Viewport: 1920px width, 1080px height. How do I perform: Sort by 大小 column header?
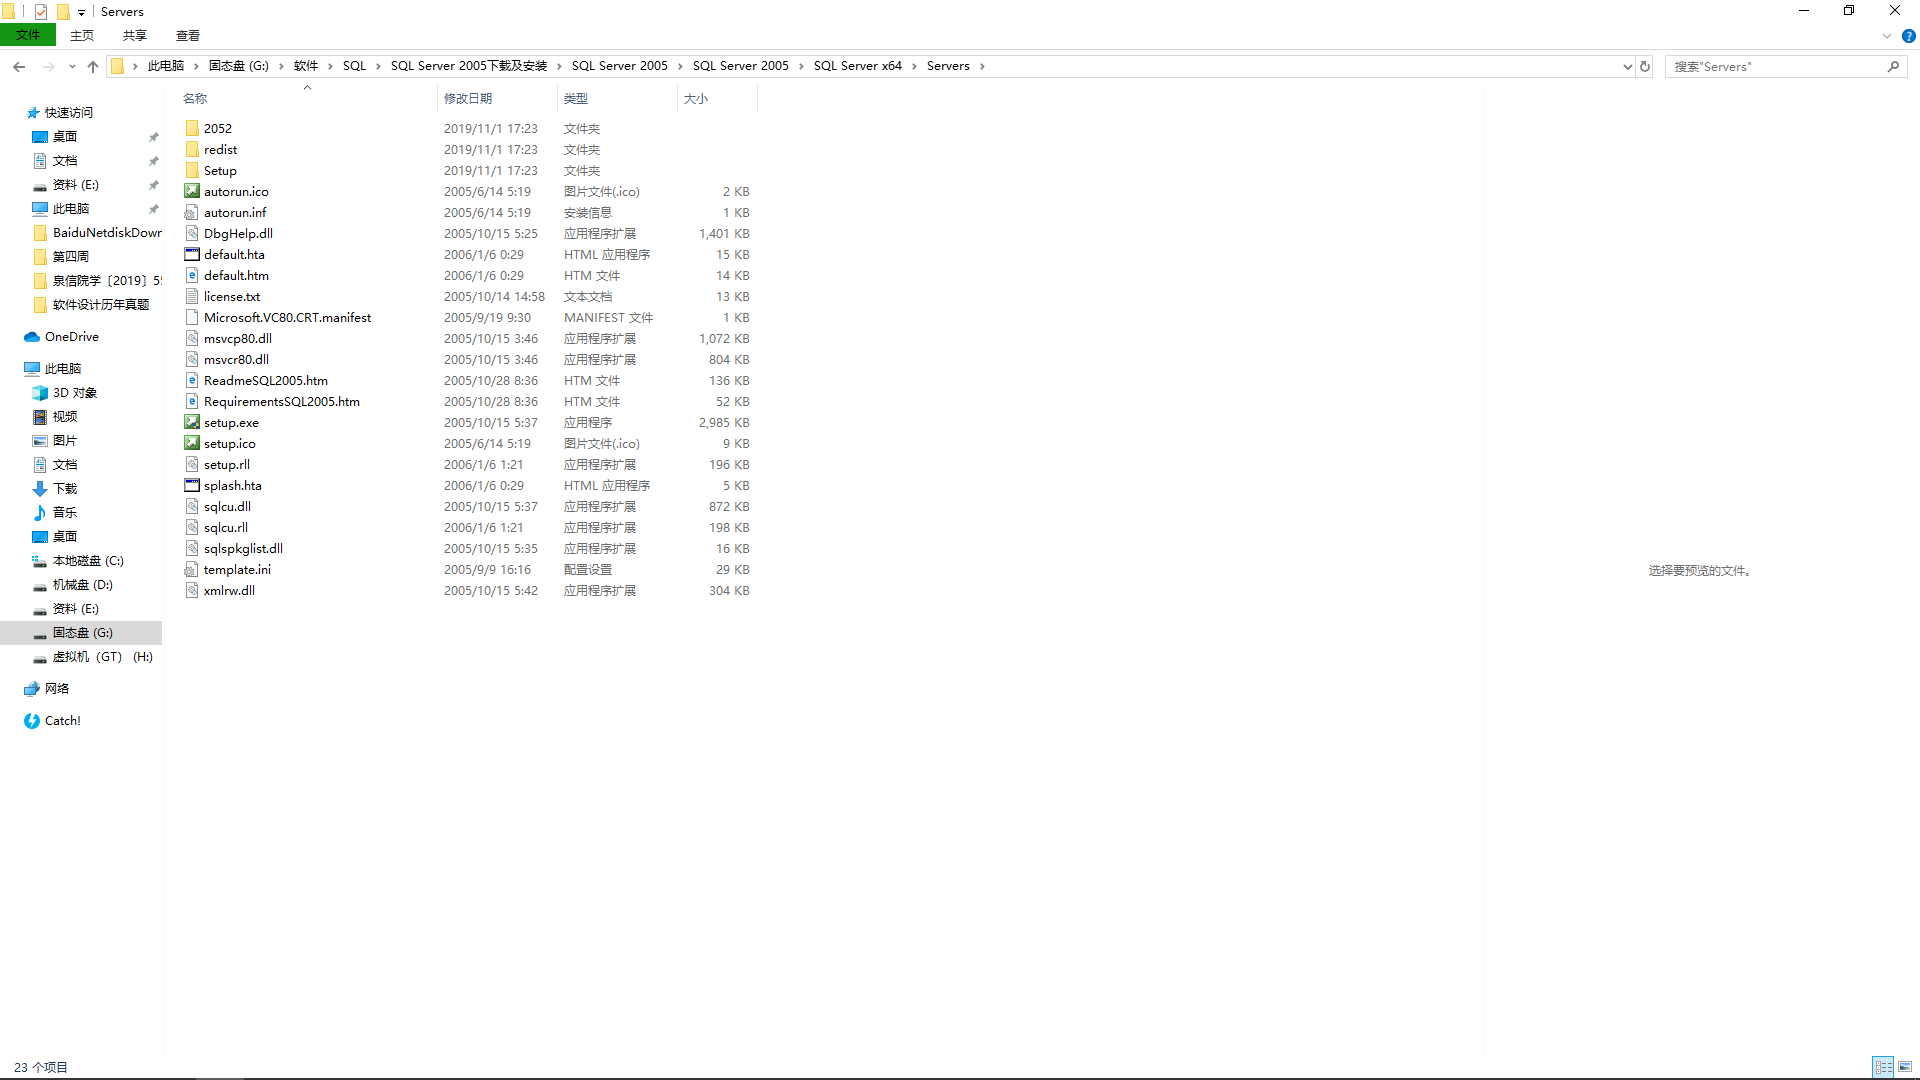(695, 98)
